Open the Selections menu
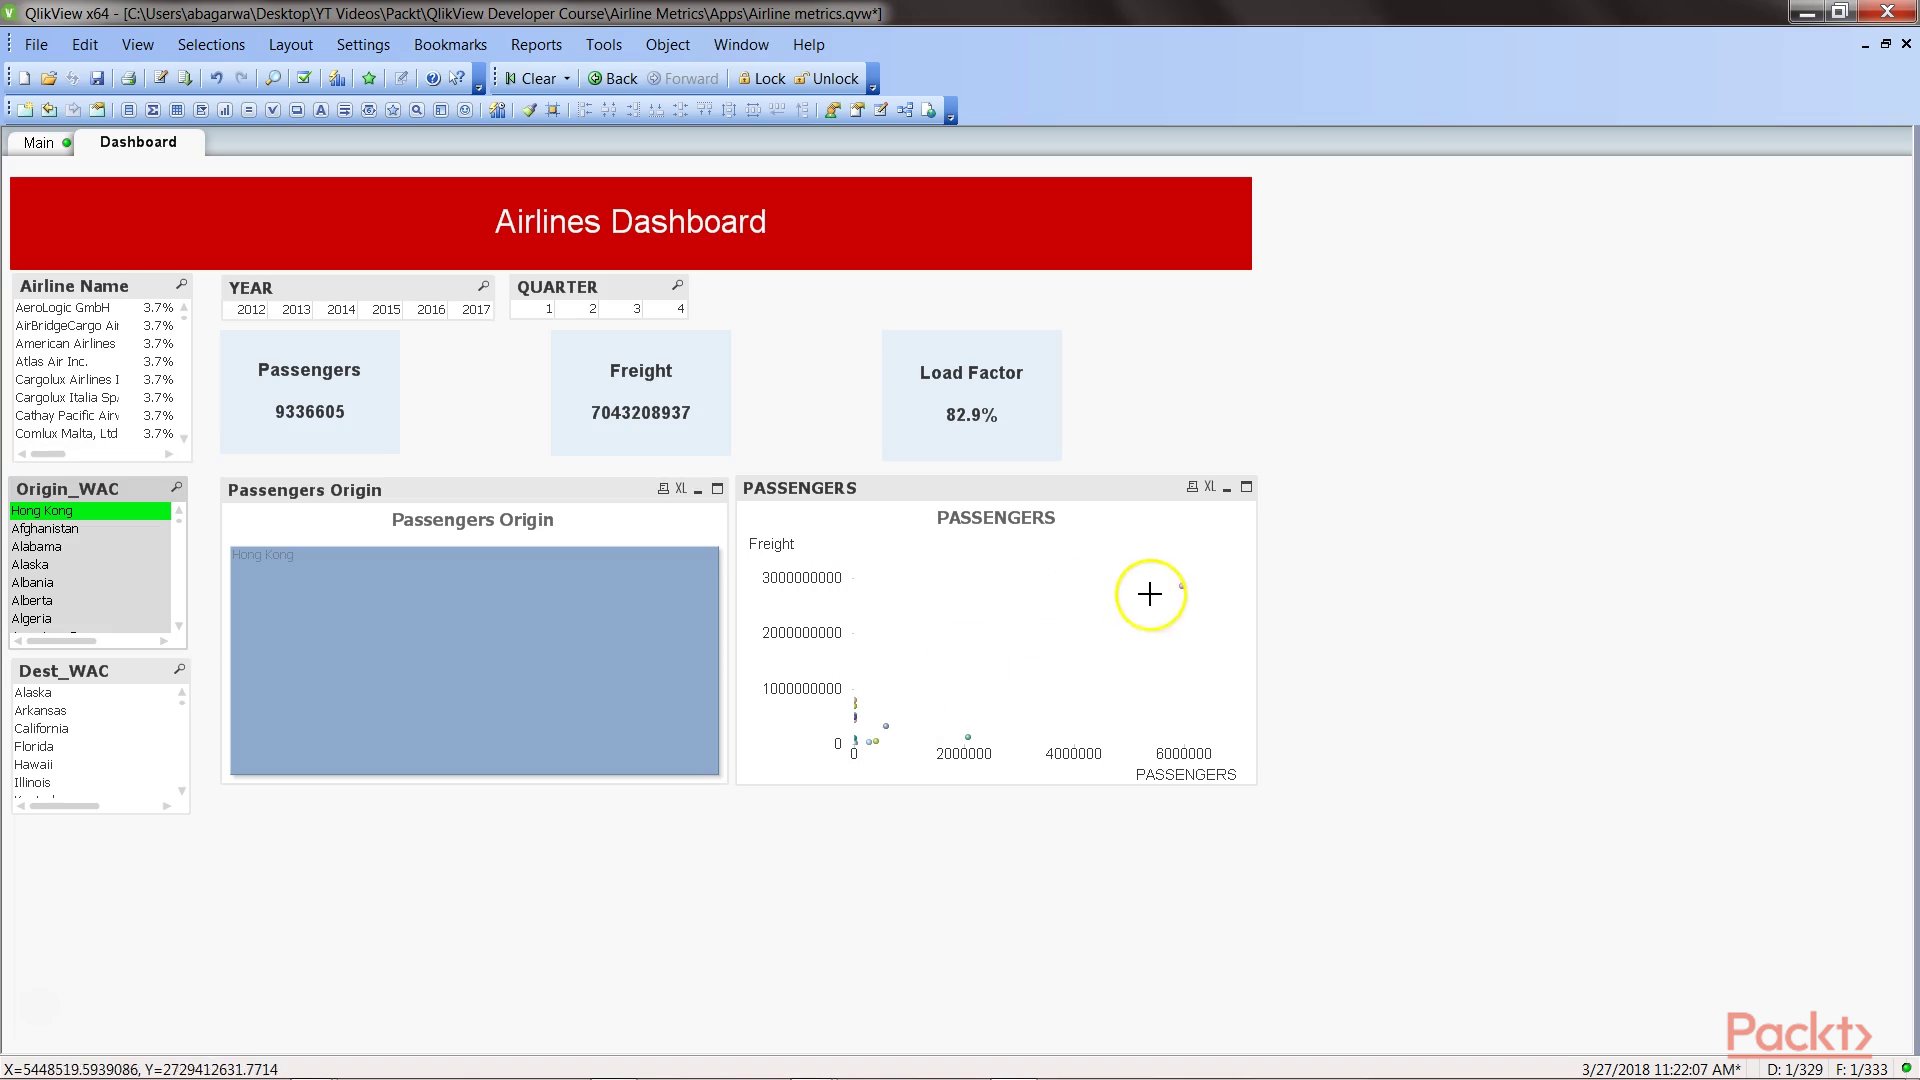1920x1080 pixels. click(211, 45)
